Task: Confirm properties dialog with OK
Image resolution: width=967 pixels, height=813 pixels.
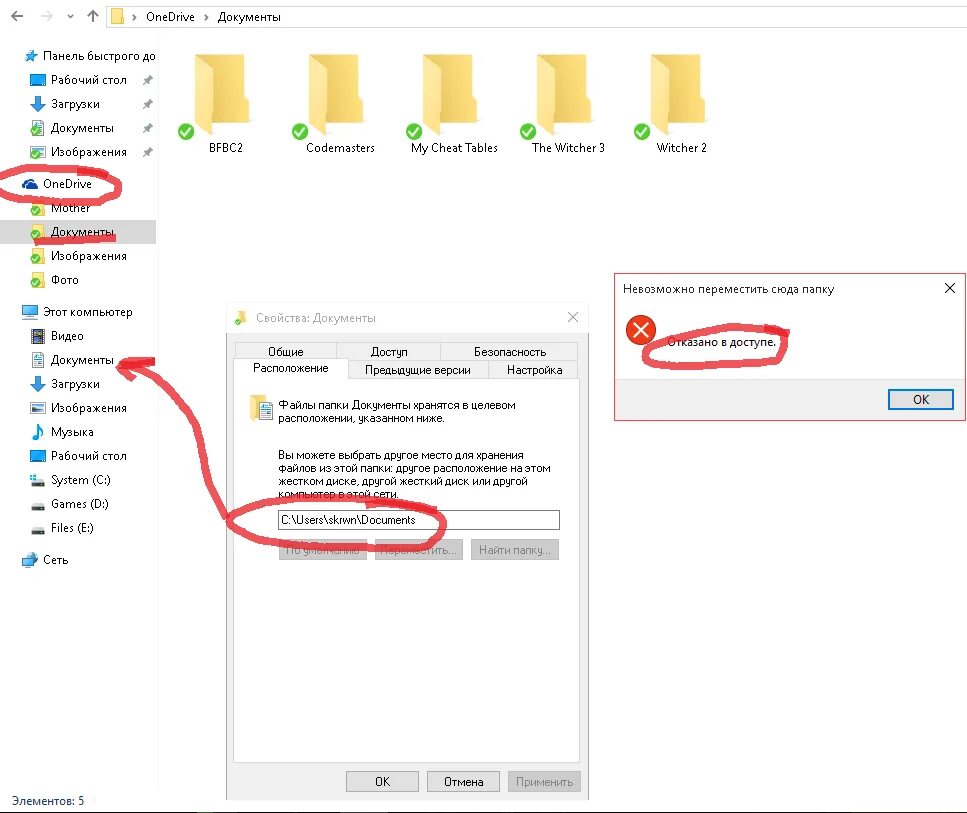Action: point(382,782)
